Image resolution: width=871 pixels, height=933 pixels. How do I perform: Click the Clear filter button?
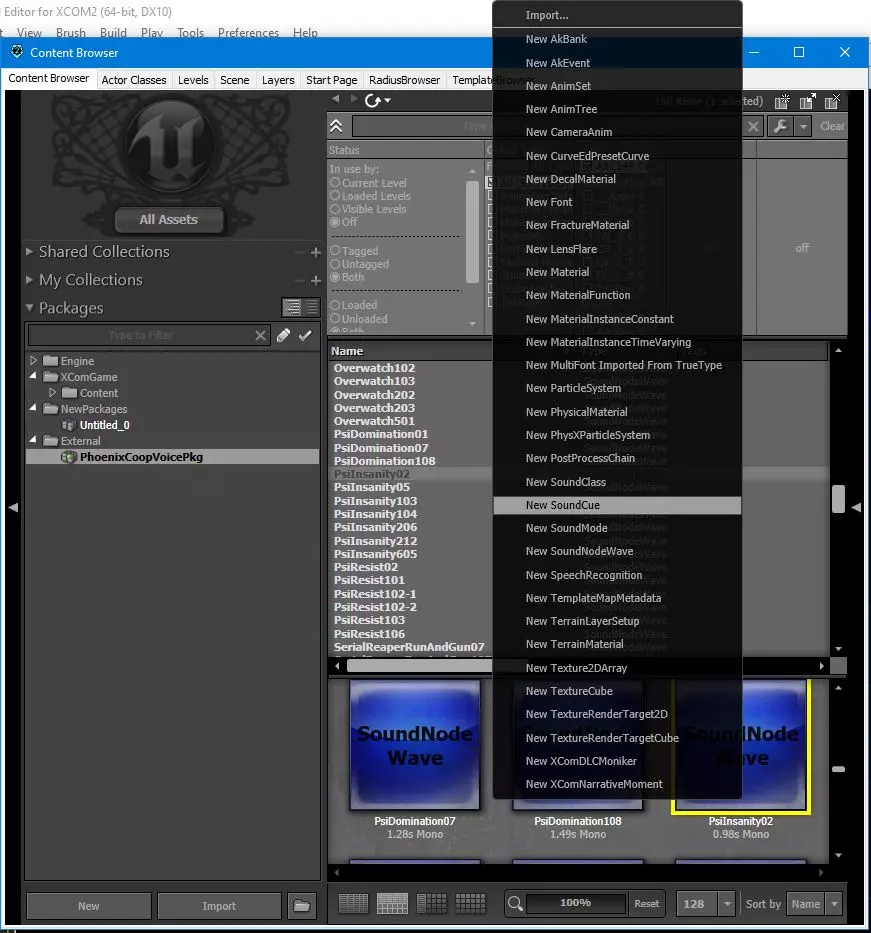click(832, 126)
